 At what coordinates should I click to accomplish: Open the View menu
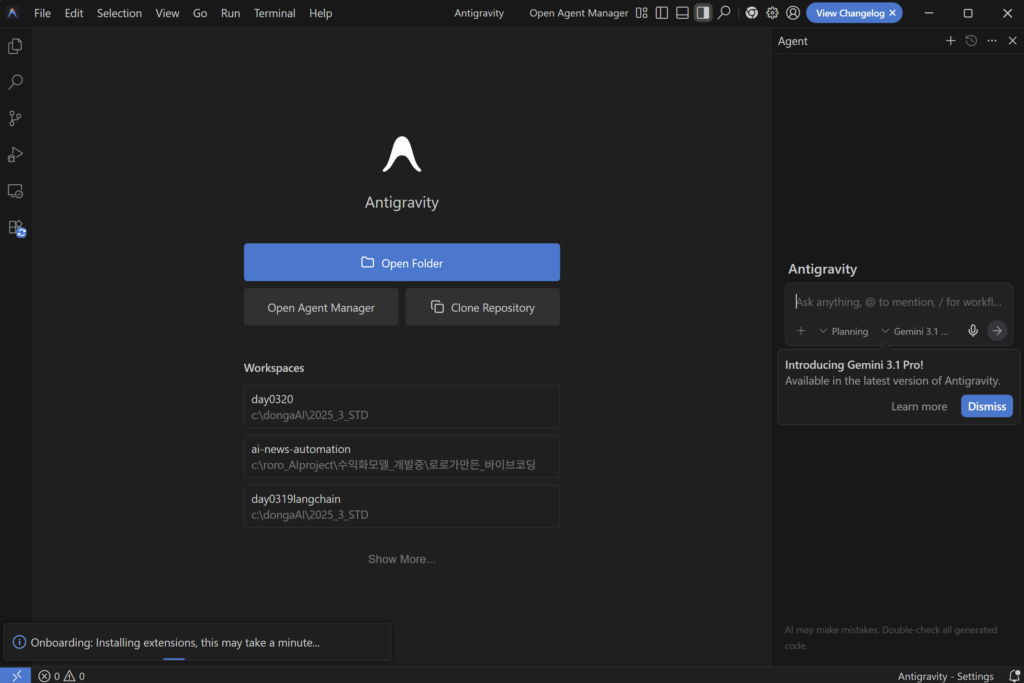167,13
